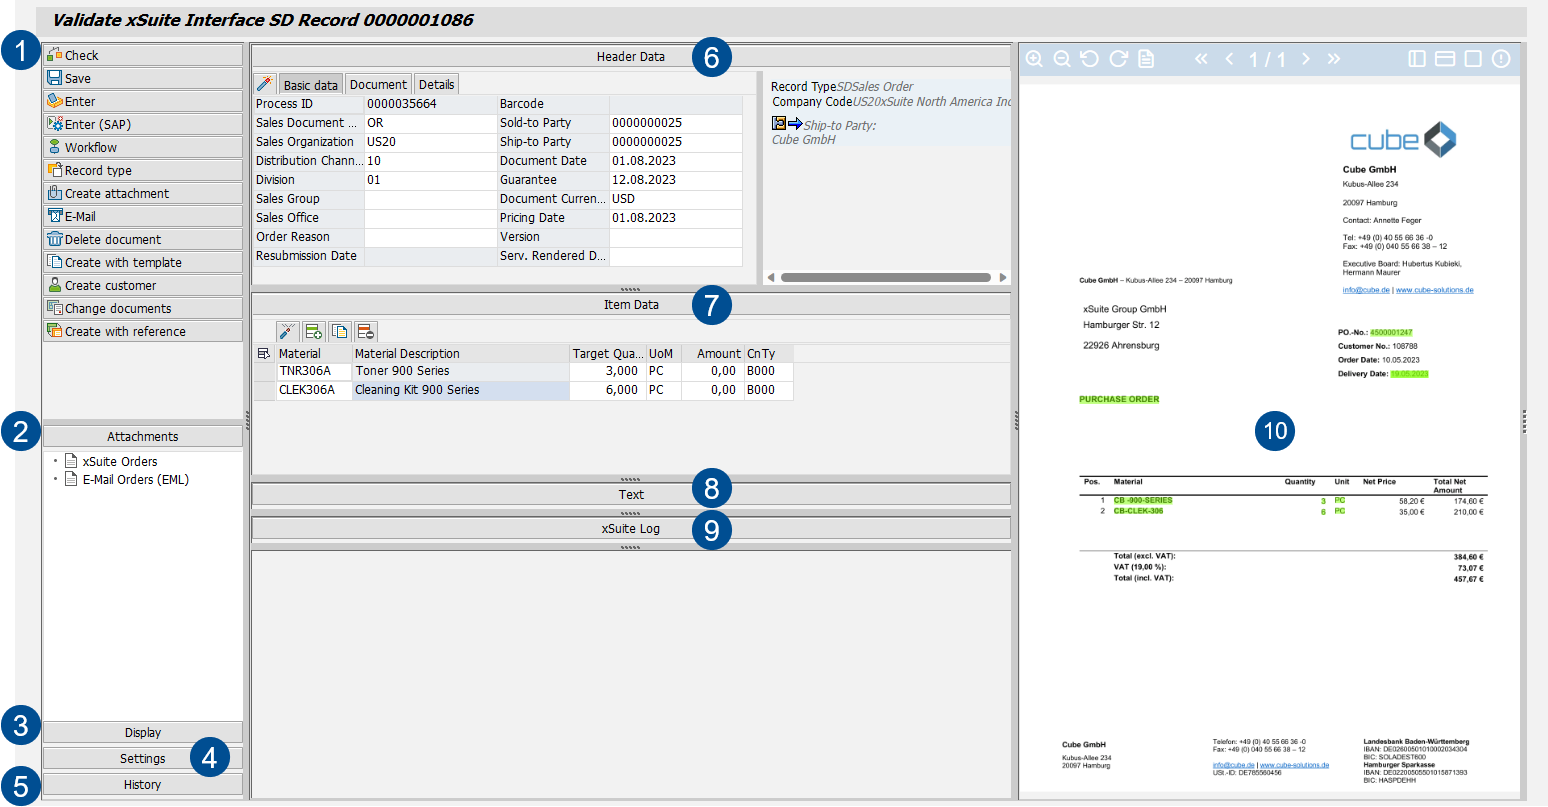
Task: Click the info icon in viewer toolbar
Action: click(x=1500, y=59)
